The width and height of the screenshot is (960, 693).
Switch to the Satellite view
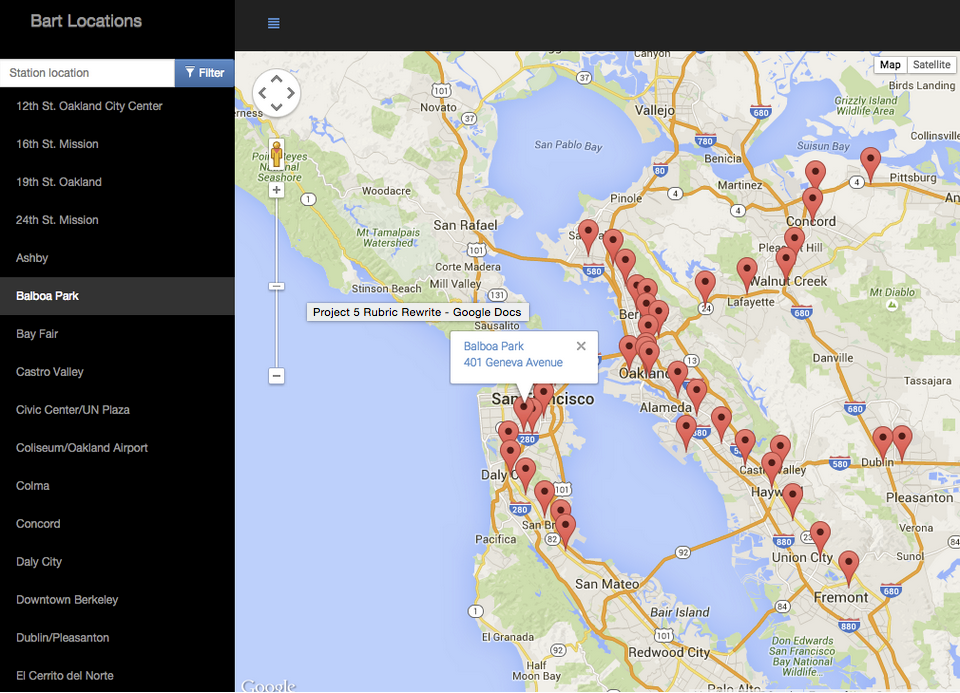pyautogui.click(x=931, y=65)
